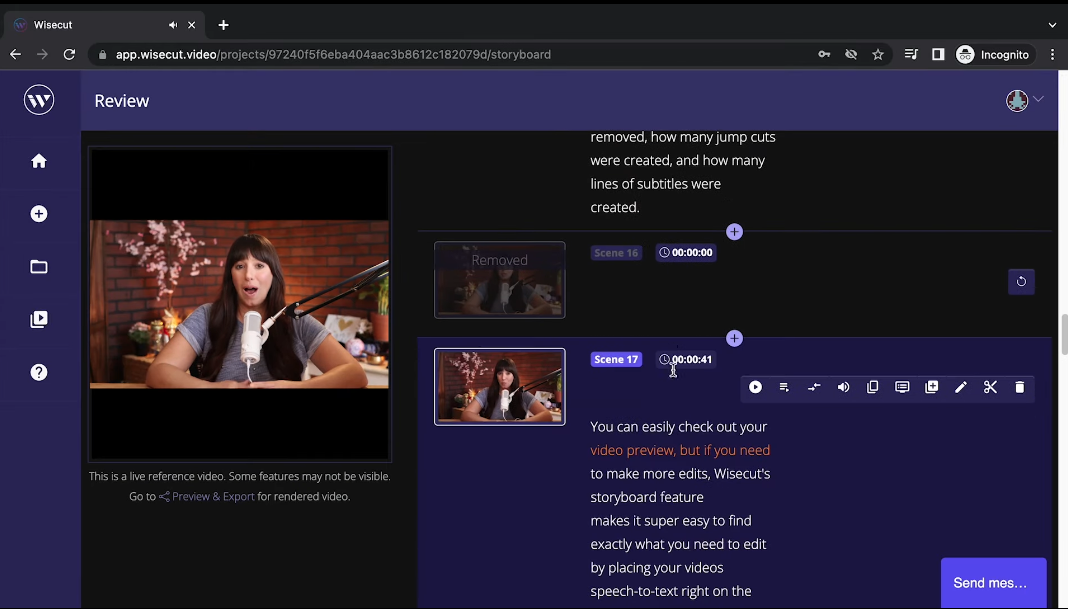Bookmark the page with the star icon
1068x609 pixels.
coord(878,54)
